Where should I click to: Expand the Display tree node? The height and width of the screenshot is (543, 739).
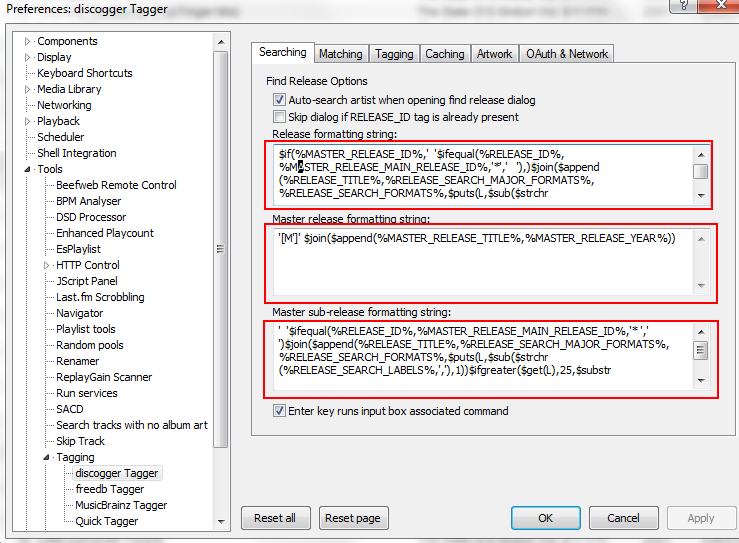[27, 58]
